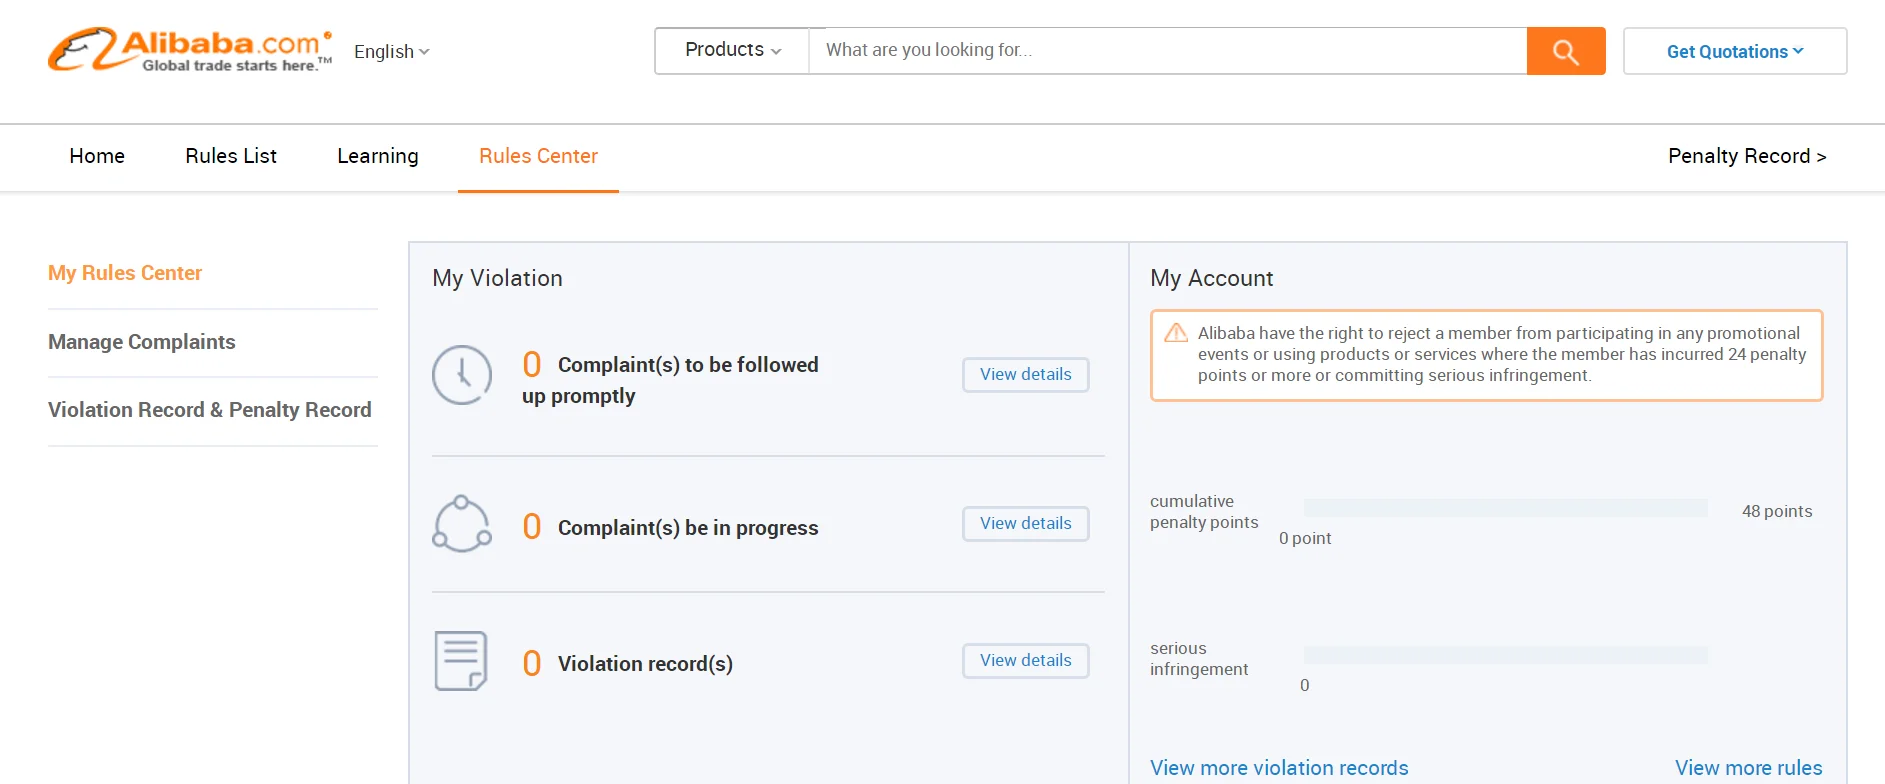Viewport: 1885px width, 784px height.
Task: Switch to the Rules List tab
Action: coord(231,156)
